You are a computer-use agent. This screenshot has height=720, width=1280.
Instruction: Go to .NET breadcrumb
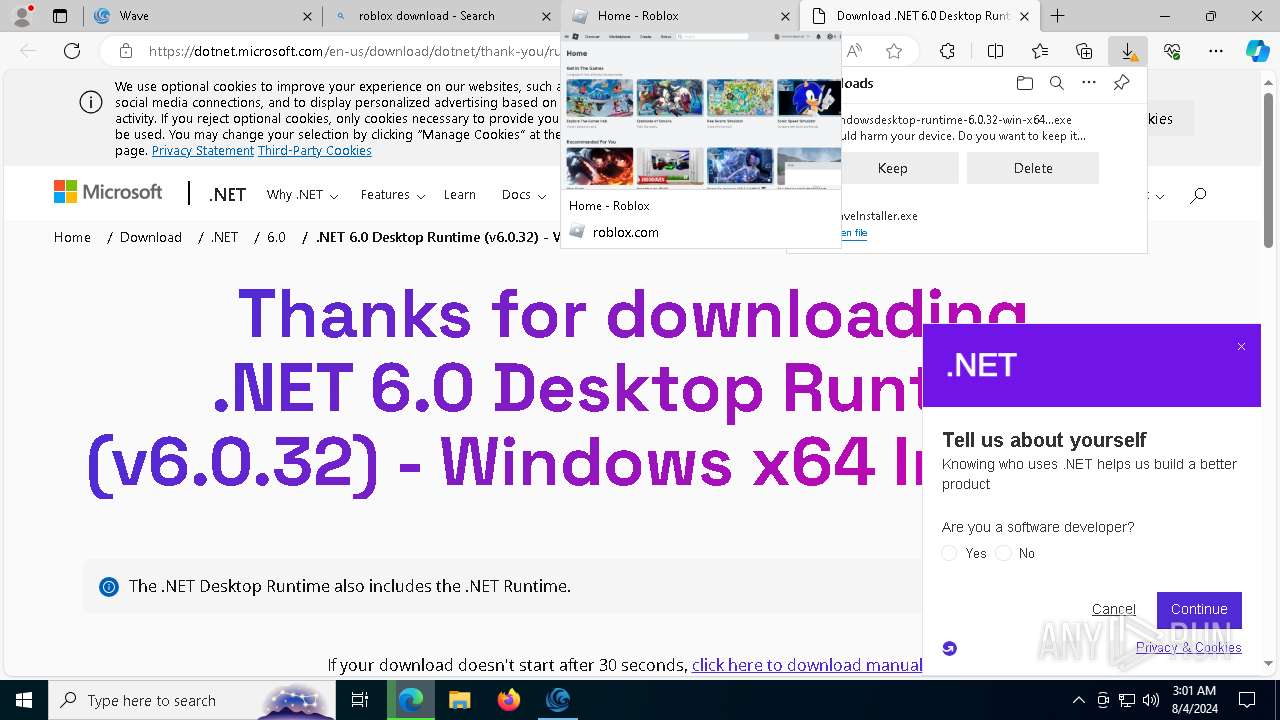click(224, 237)
